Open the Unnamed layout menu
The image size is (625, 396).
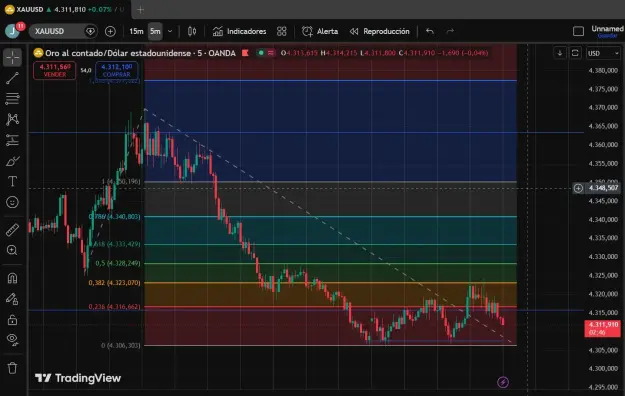point(607,29)
